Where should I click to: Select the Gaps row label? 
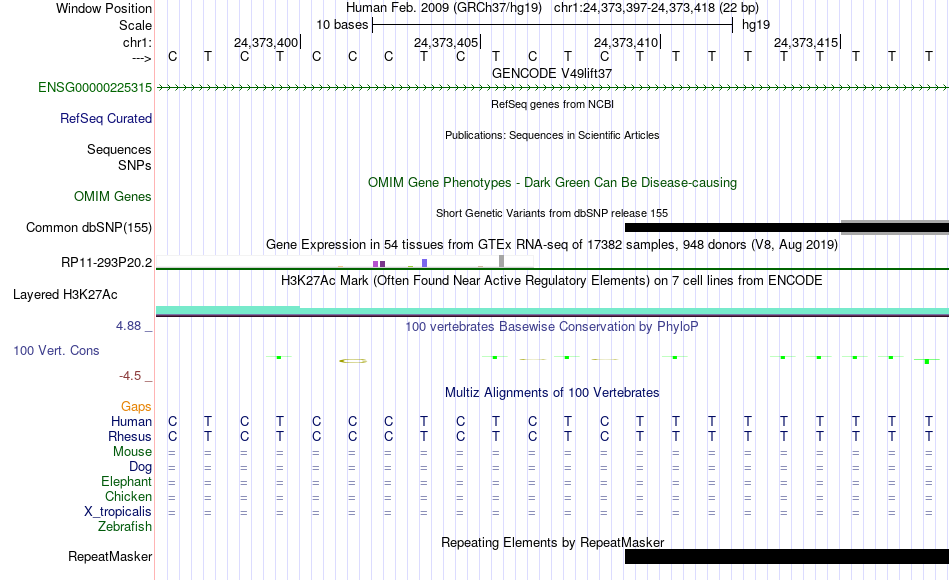(136, 407)
